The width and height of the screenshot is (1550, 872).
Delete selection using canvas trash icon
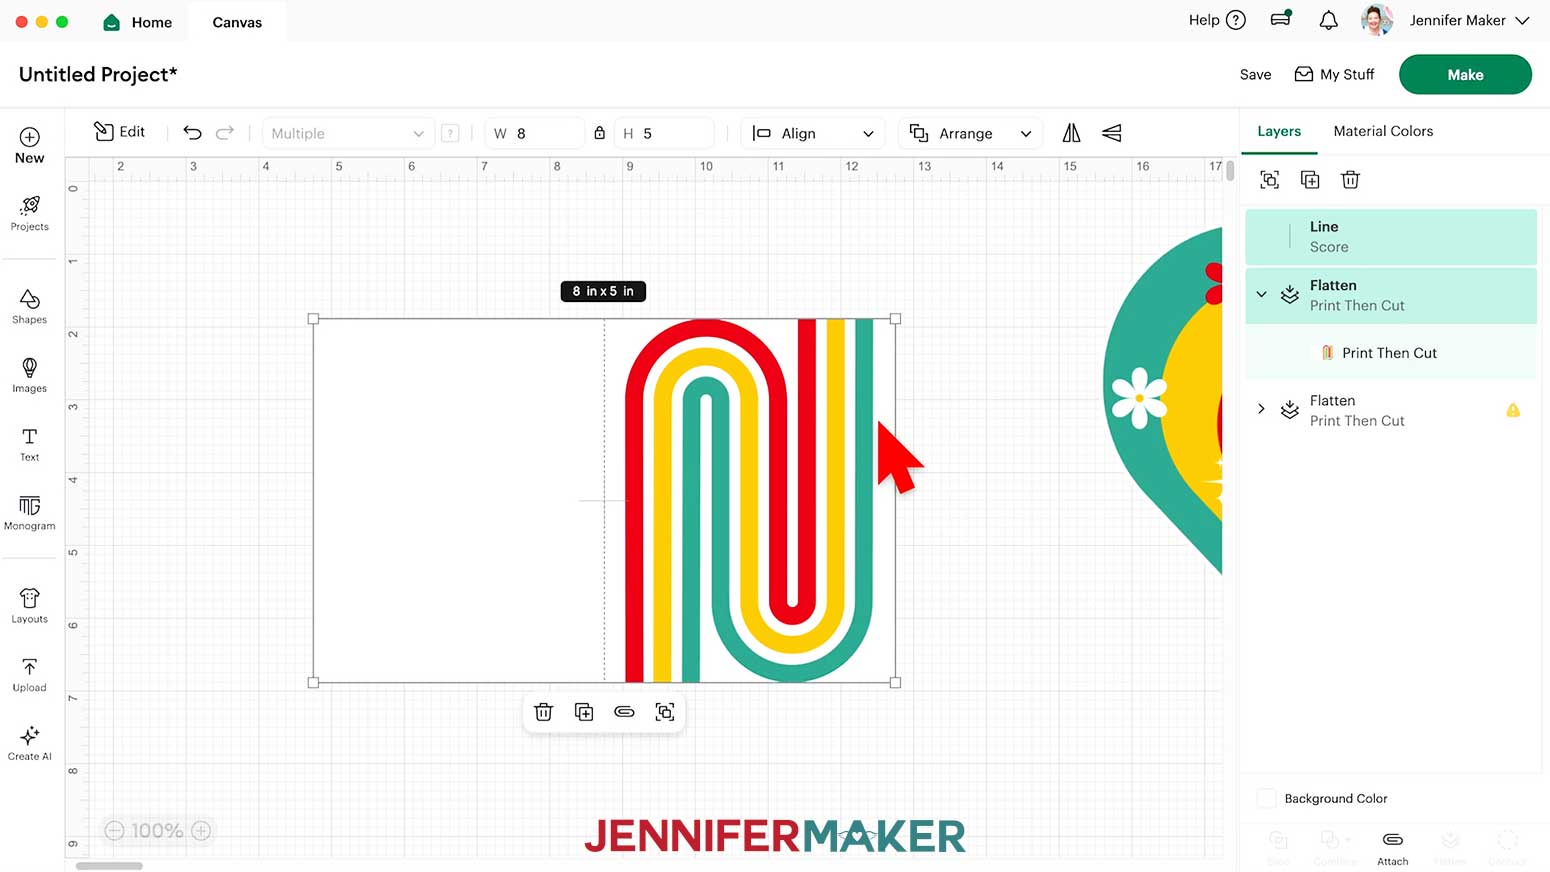544,712
